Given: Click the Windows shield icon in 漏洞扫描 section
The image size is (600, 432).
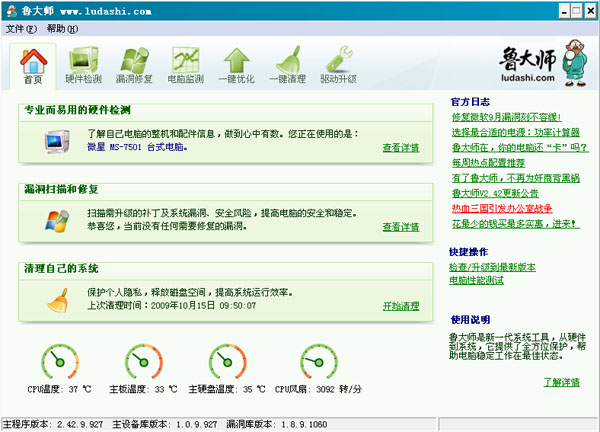Looking at the screenshot, I should (57, 221).
